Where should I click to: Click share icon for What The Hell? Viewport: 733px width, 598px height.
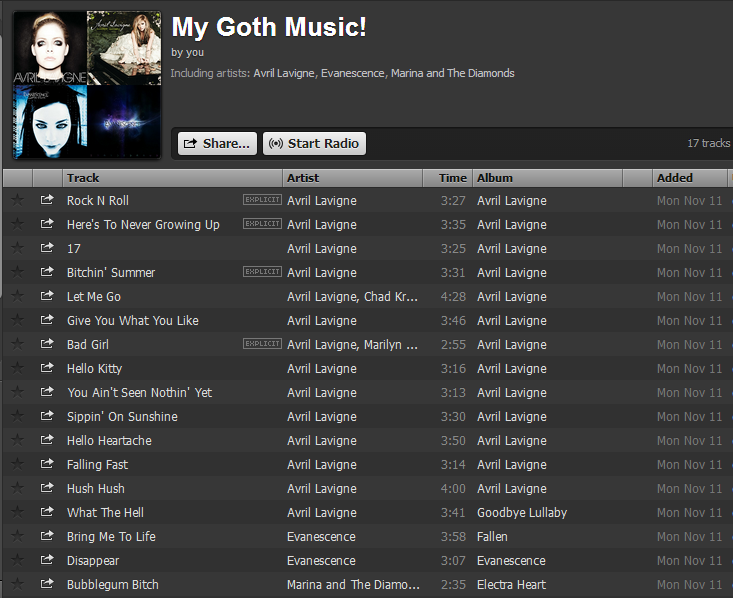(47, 512)
